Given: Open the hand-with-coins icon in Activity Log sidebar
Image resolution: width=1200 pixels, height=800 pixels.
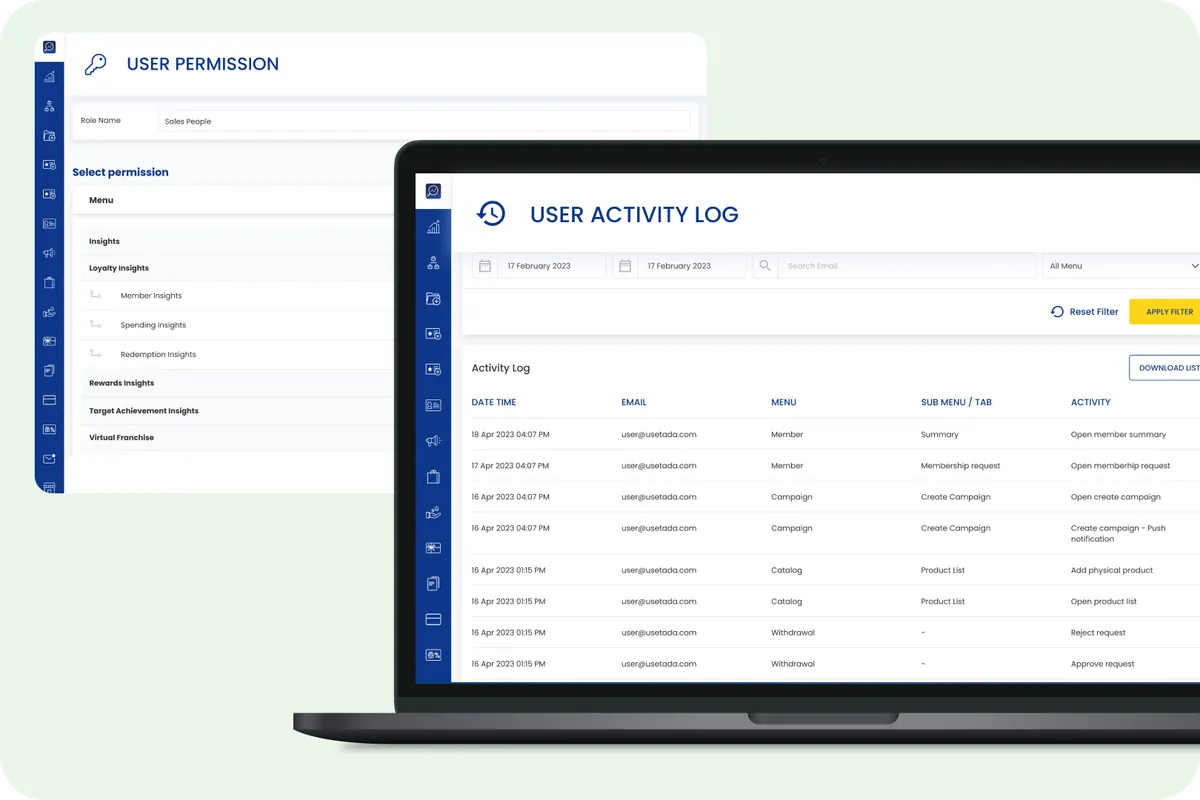Looking at the screenshot, I should click(x=433, y=513).
